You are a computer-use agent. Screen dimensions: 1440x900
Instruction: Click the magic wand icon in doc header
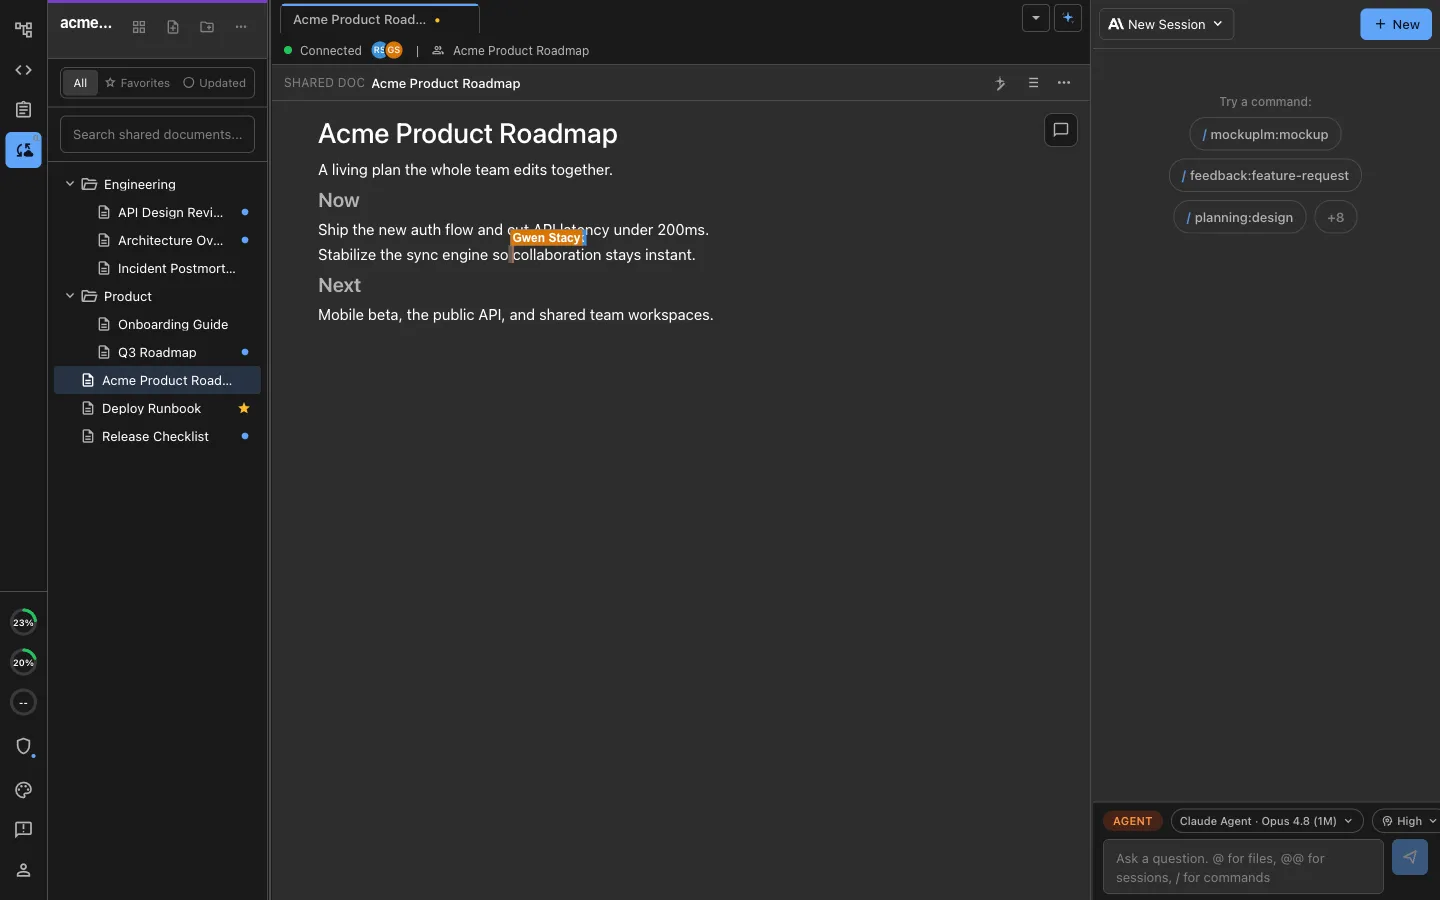coord(1000,83)
